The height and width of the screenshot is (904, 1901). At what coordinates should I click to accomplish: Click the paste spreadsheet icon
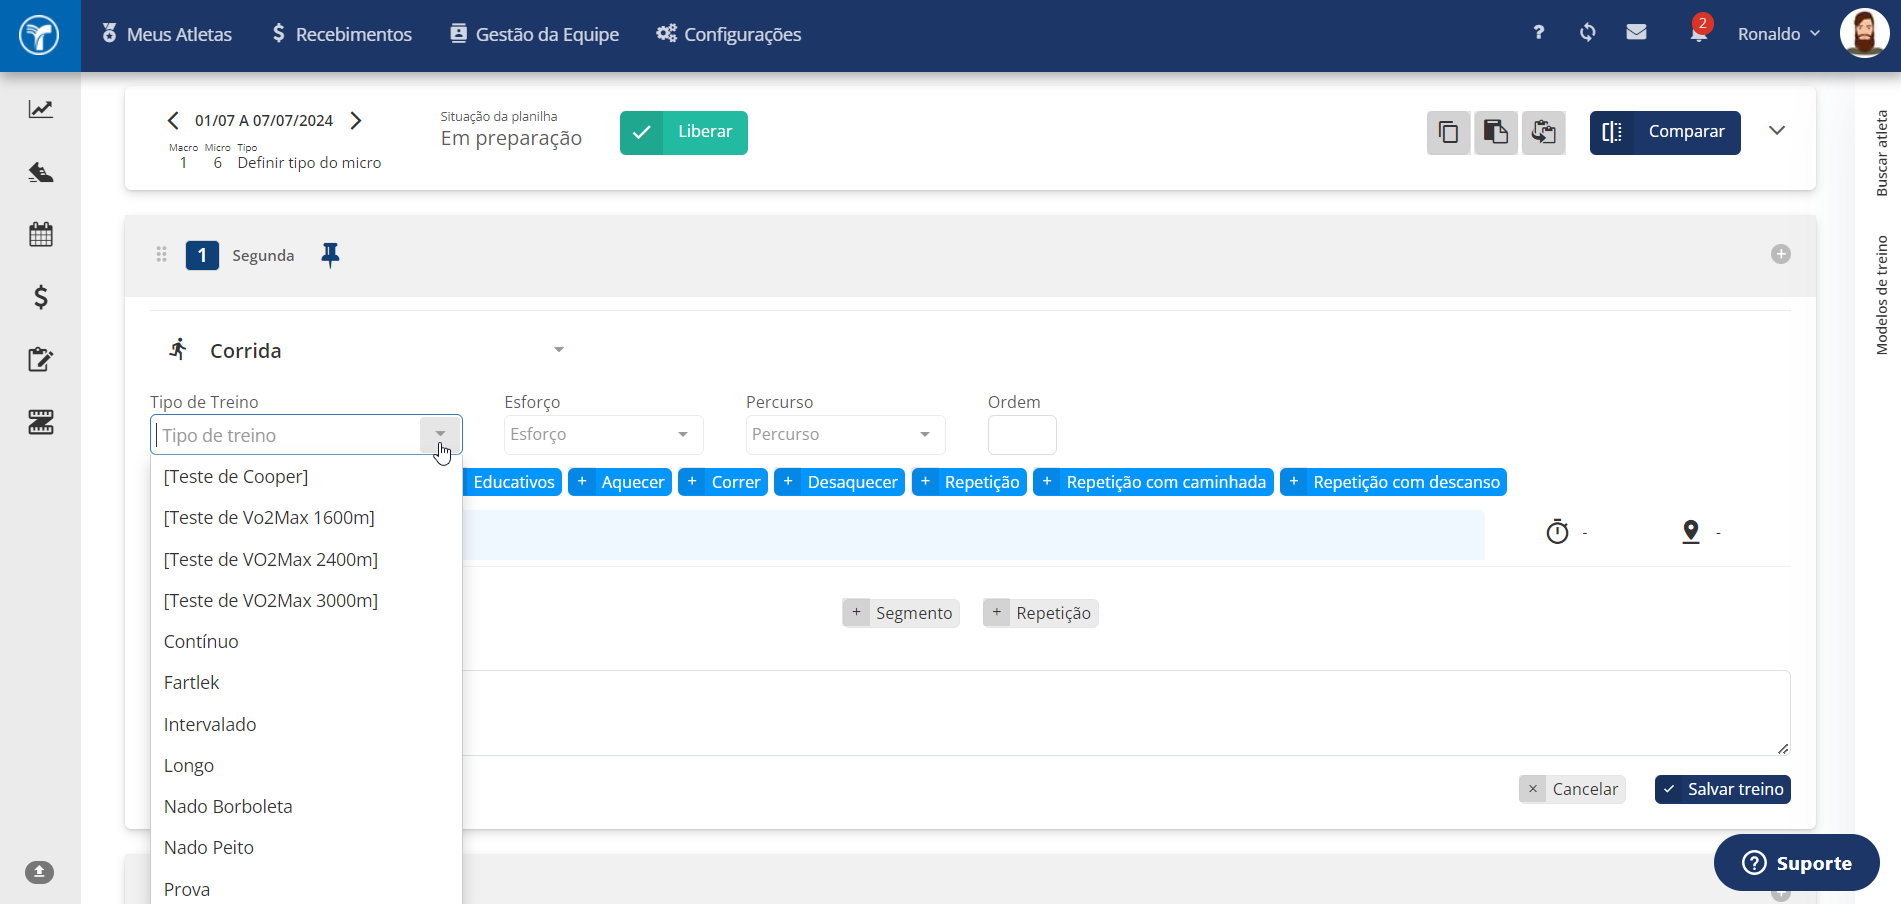[1496, 132]
